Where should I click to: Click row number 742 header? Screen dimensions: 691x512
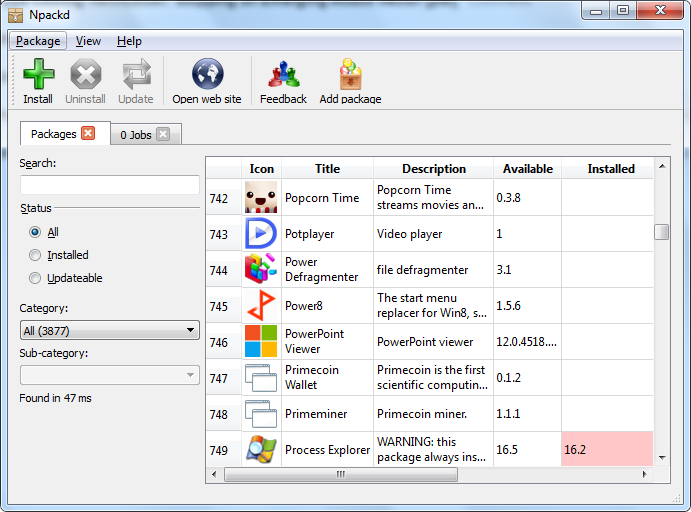(223, 197)
